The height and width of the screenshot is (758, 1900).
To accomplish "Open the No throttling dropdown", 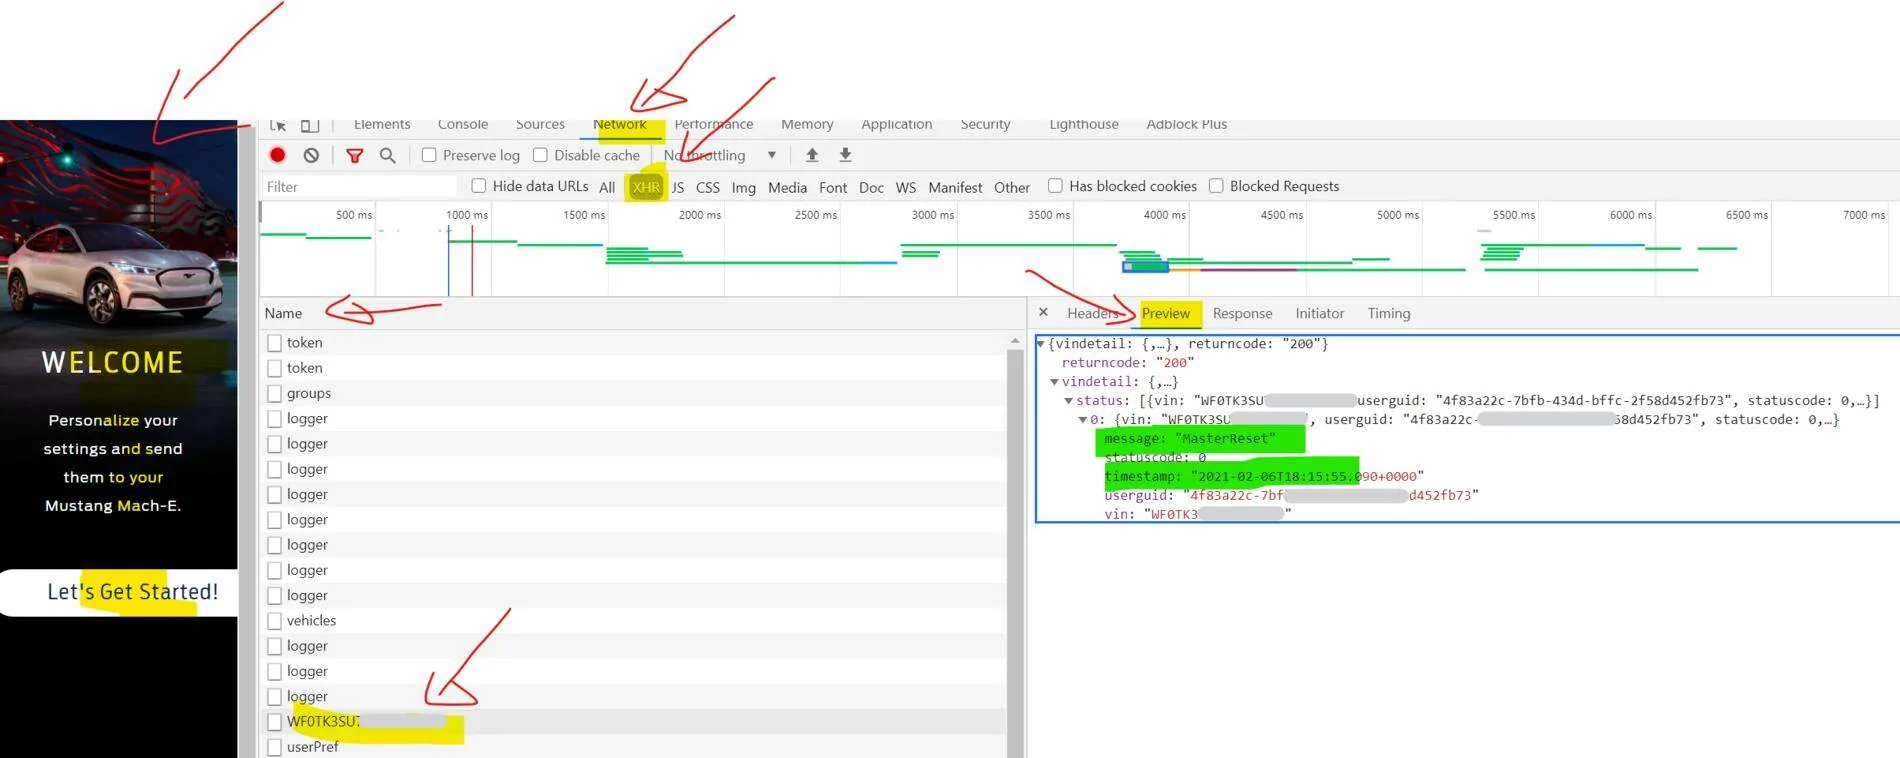I will coord(720,155).
